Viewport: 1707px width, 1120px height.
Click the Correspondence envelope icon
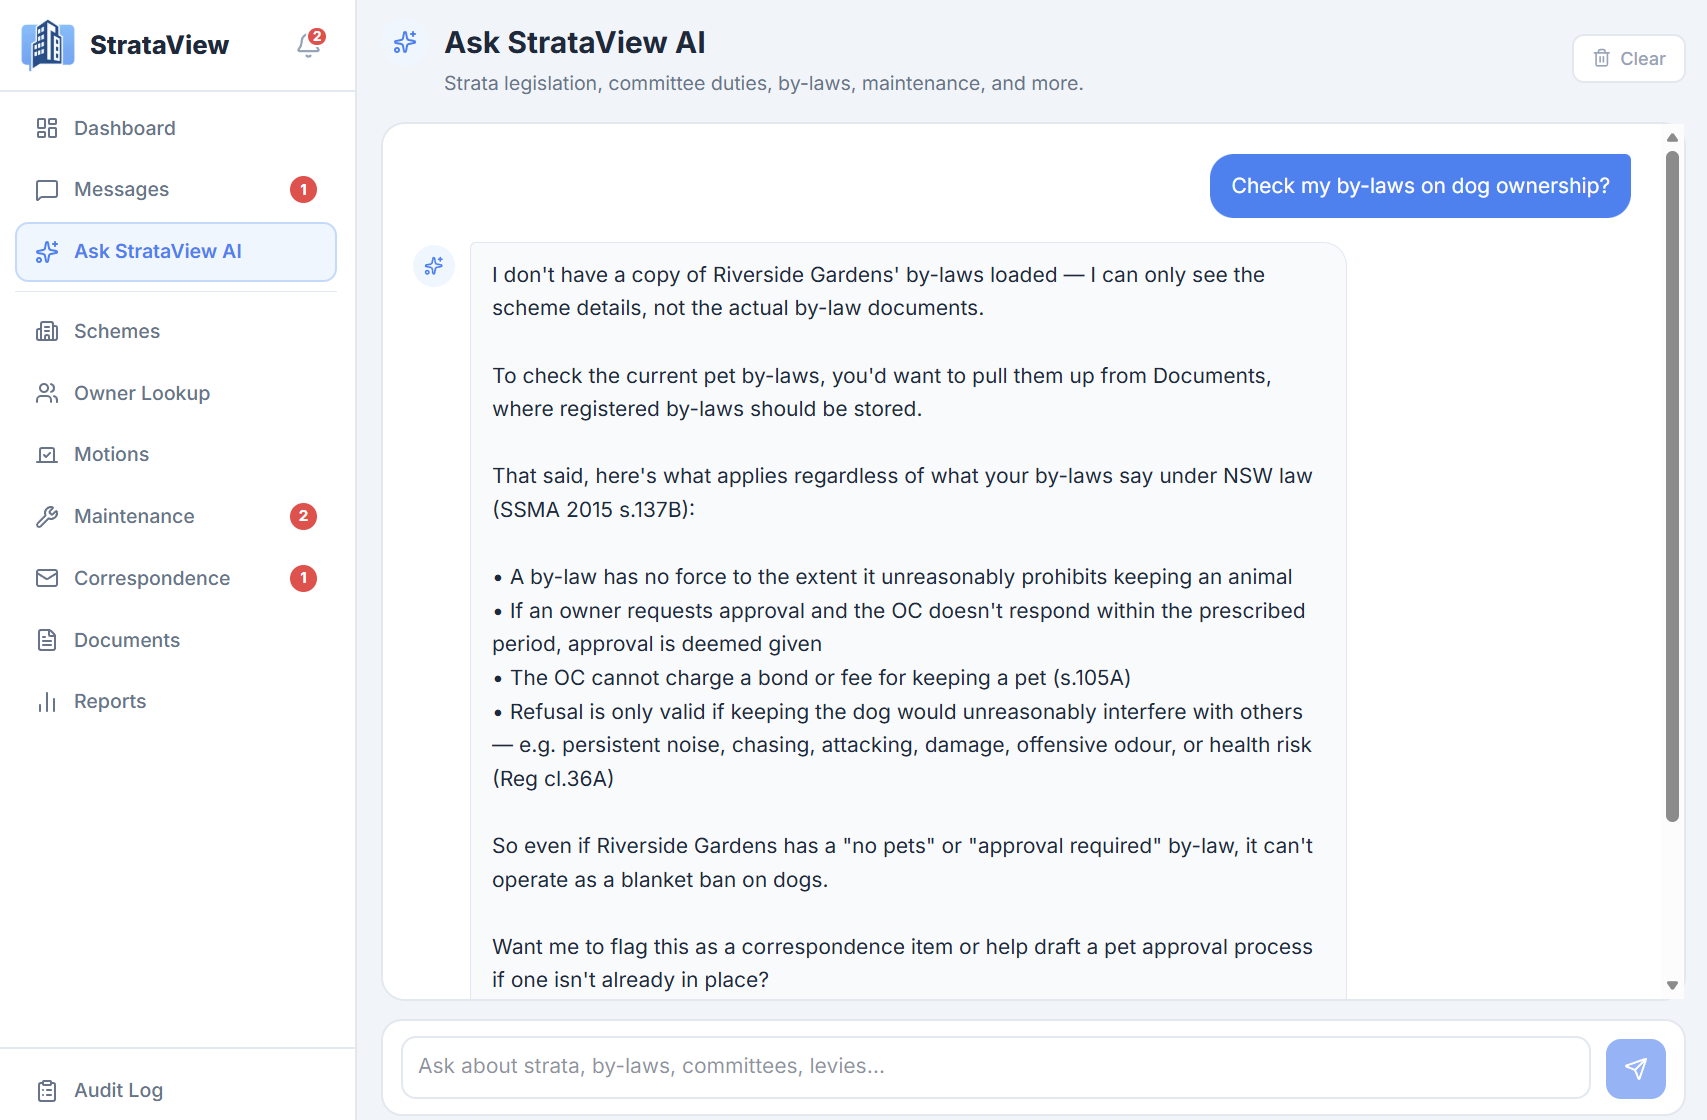47,578
